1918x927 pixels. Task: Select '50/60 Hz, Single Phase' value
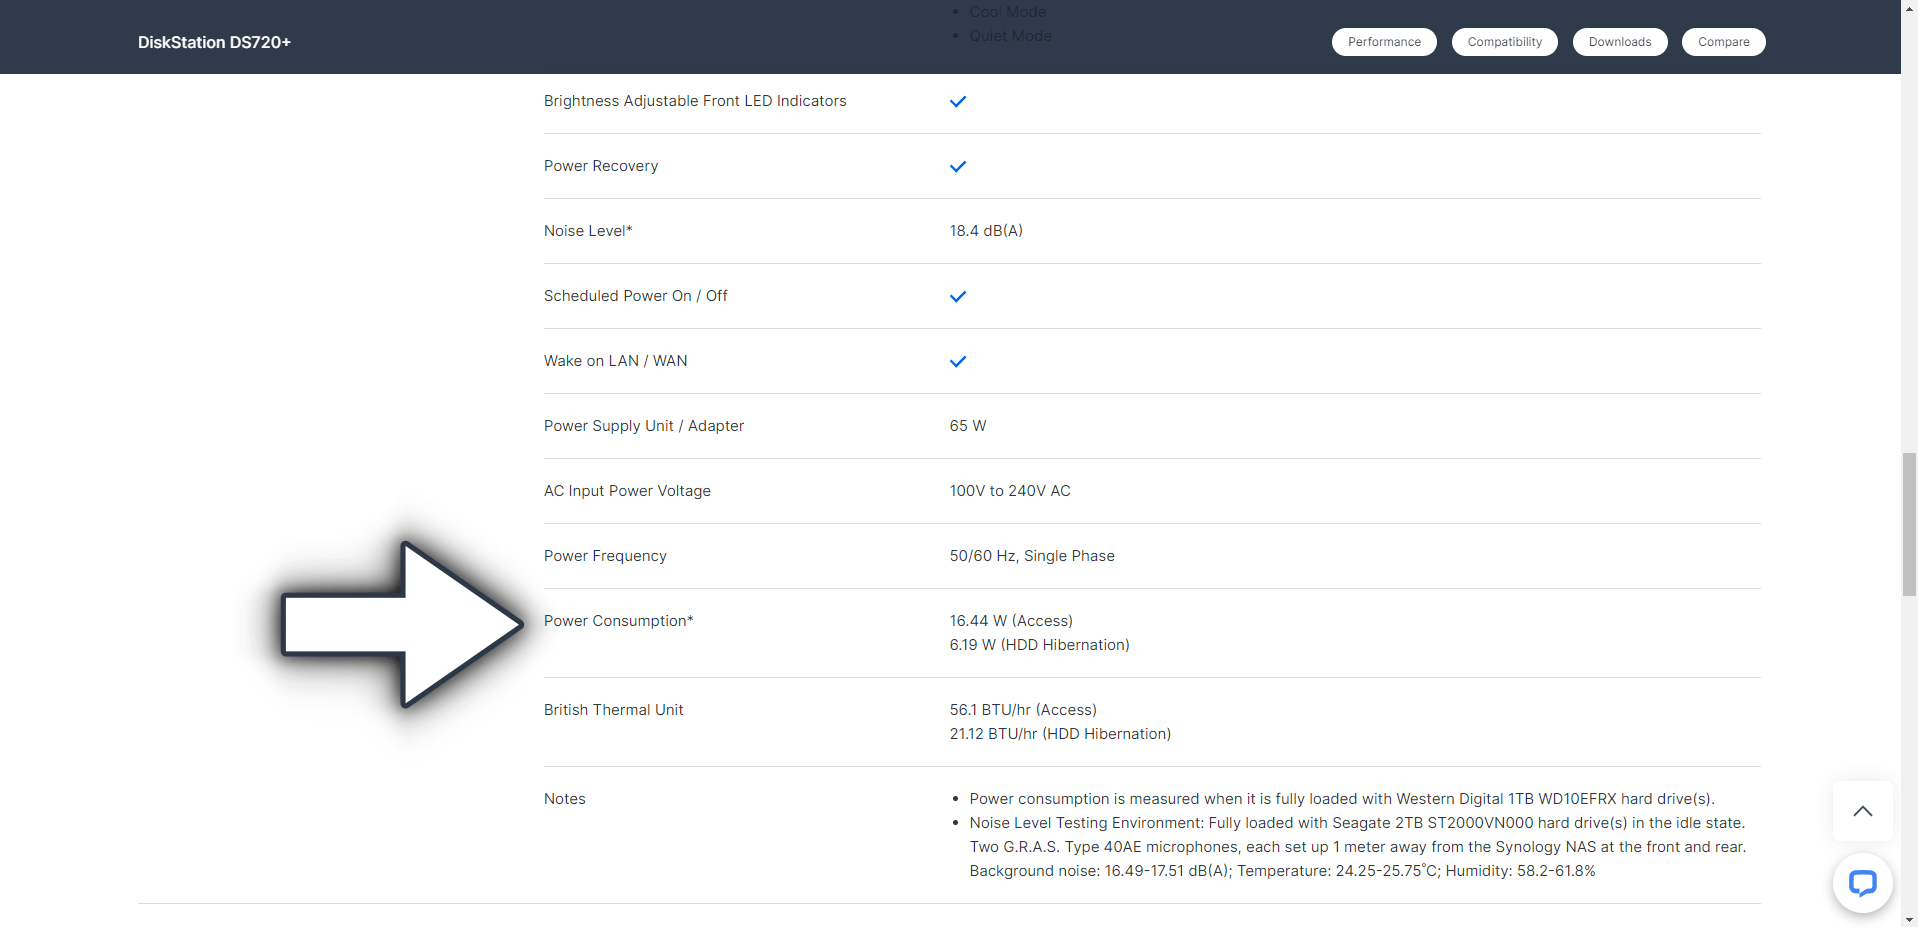[1032, 556]
